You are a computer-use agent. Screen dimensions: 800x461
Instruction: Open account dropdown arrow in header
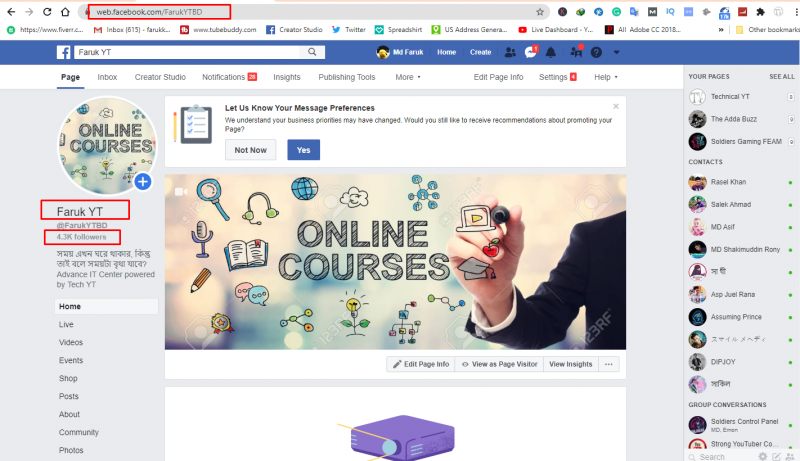[x=616, y=52]
